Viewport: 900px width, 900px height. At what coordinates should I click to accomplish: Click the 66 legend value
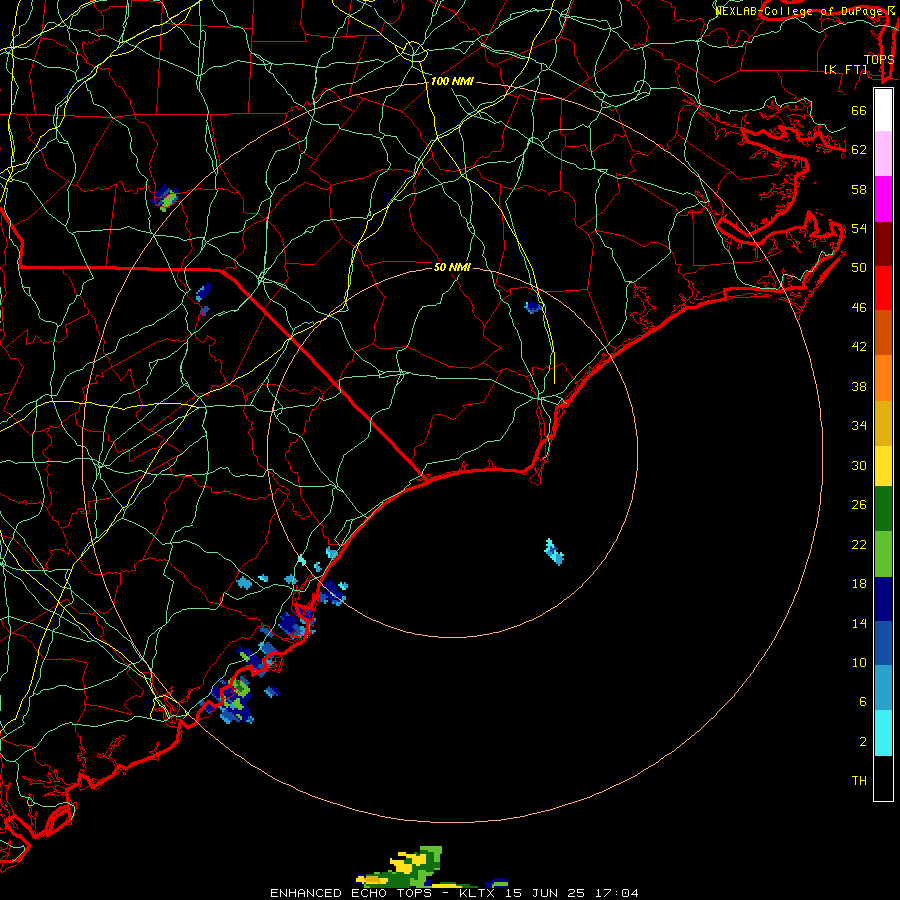859,111
